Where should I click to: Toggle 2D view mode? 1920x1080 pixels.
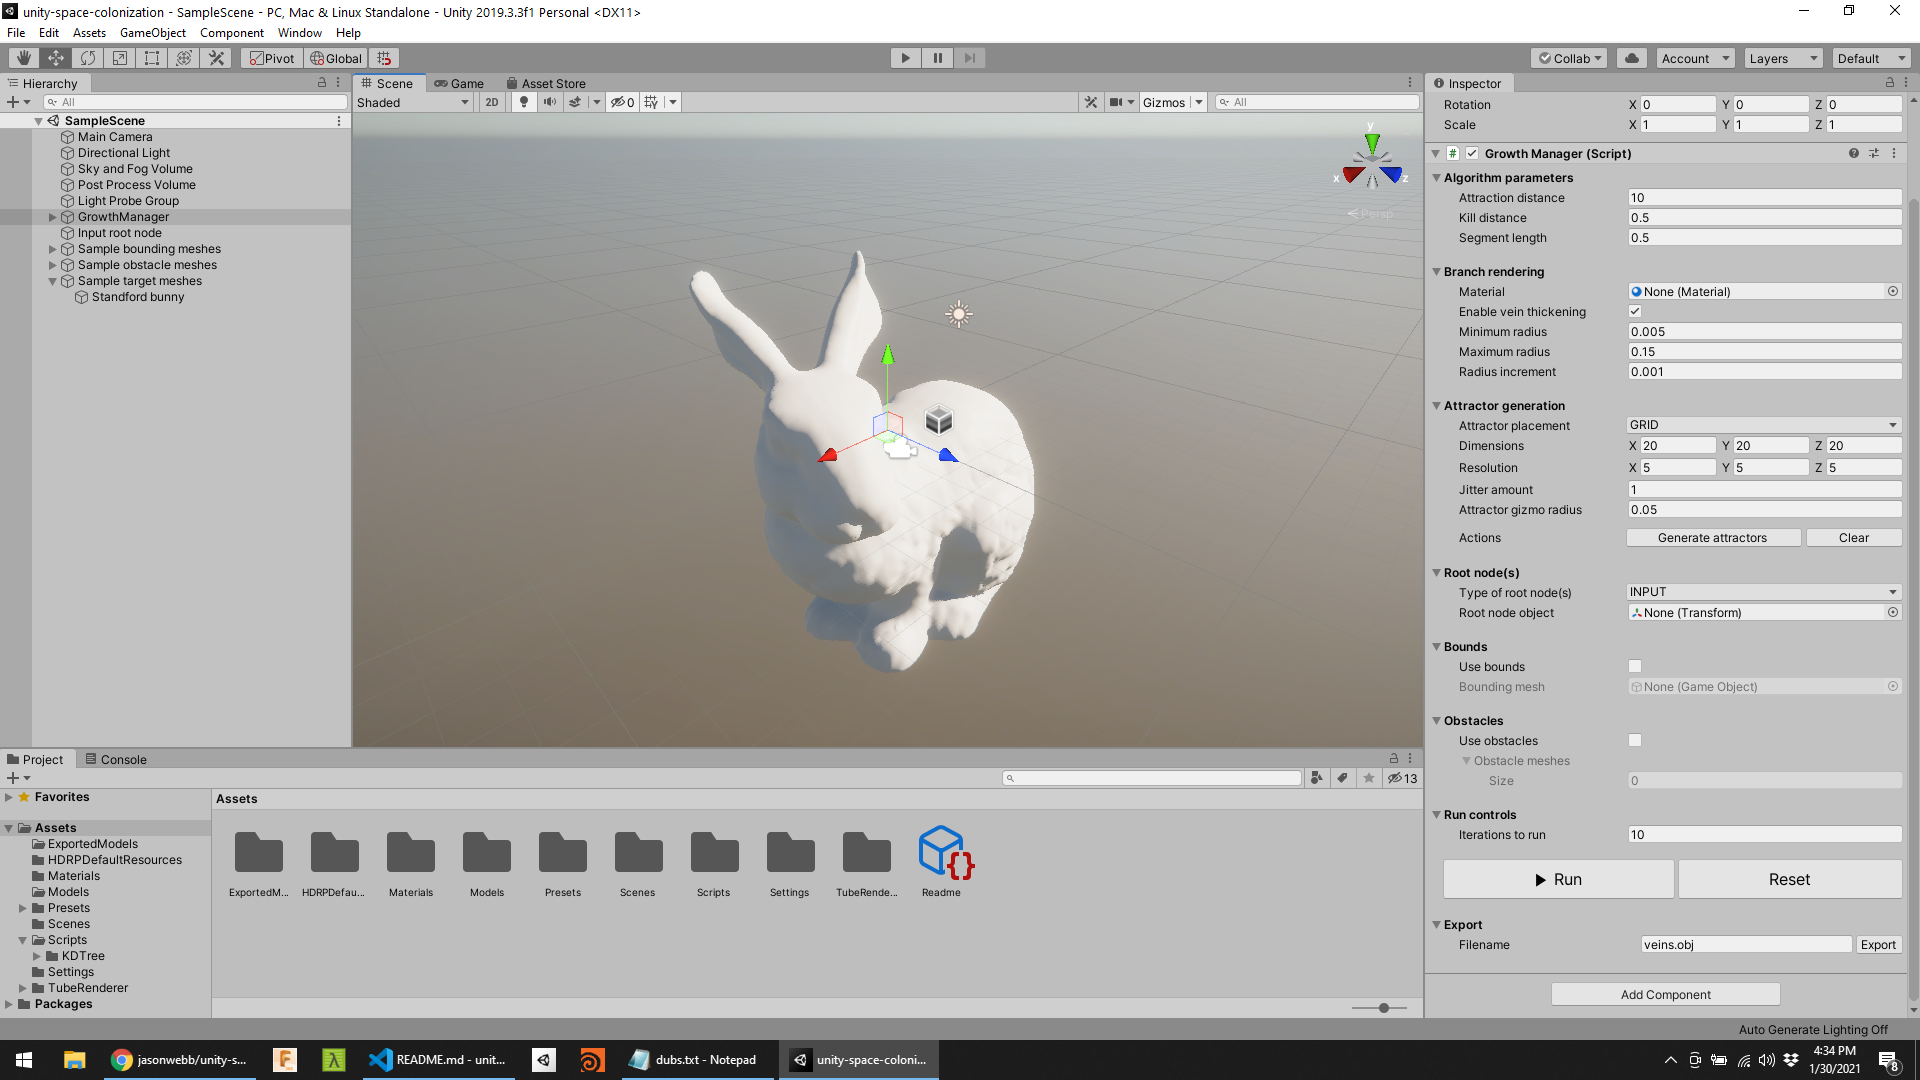[x=492, y=102]
